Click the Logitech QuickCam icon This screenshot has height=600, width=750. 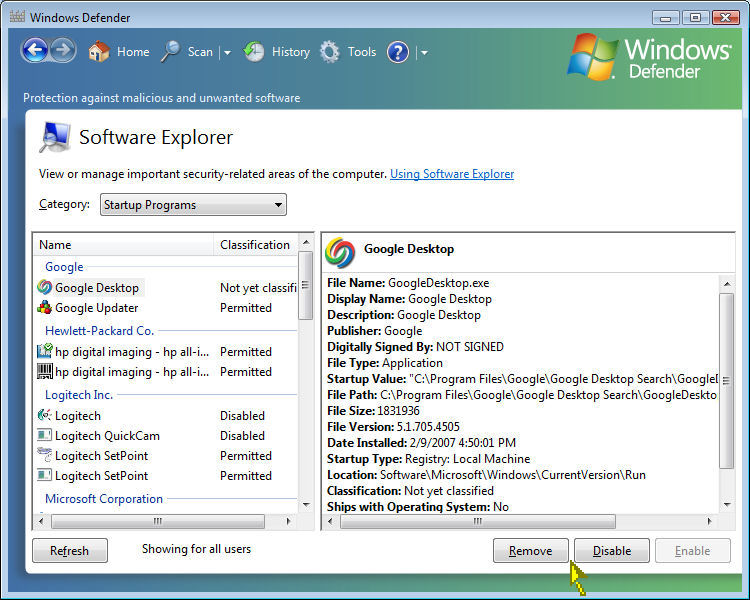[44, 435]
